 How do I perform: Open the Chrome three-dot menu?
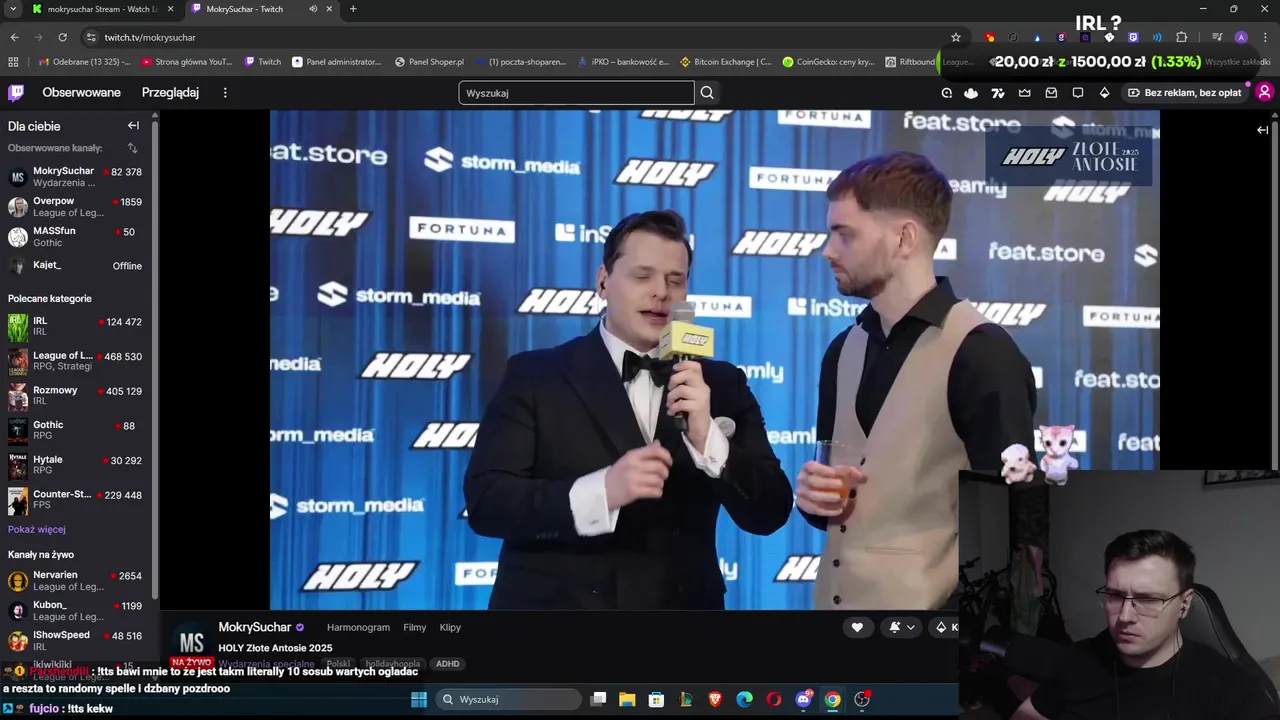[x=1265, y=37]
